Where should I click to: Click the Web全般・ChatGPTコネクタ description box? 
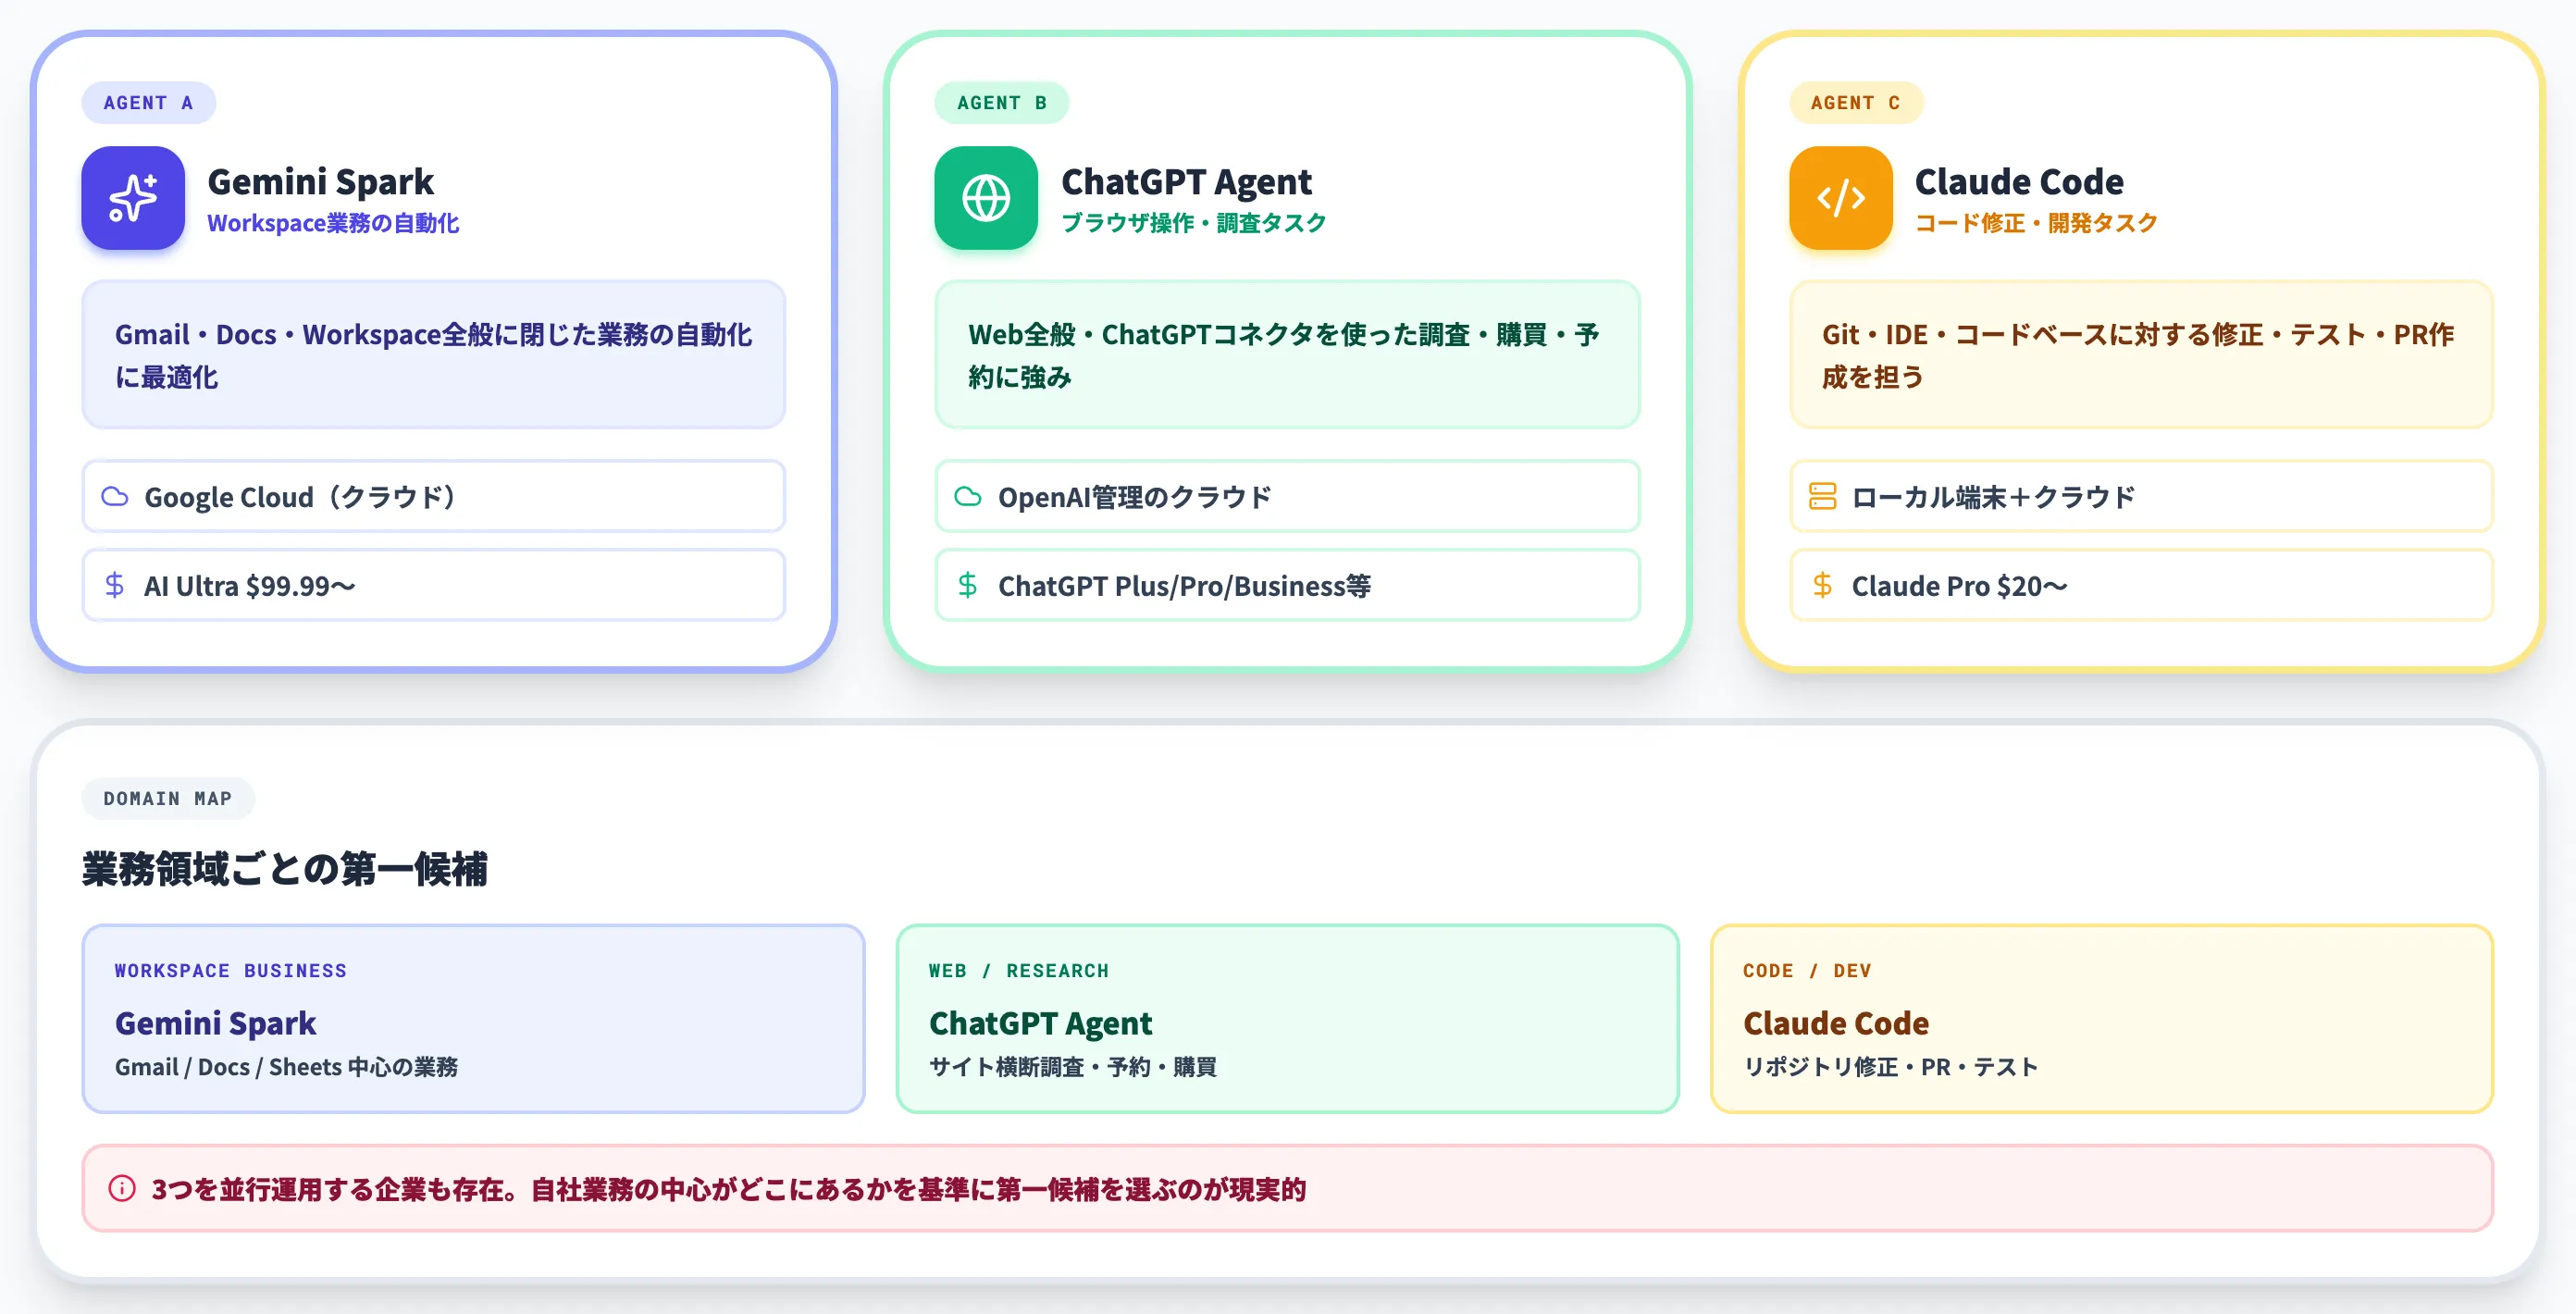1287,355
